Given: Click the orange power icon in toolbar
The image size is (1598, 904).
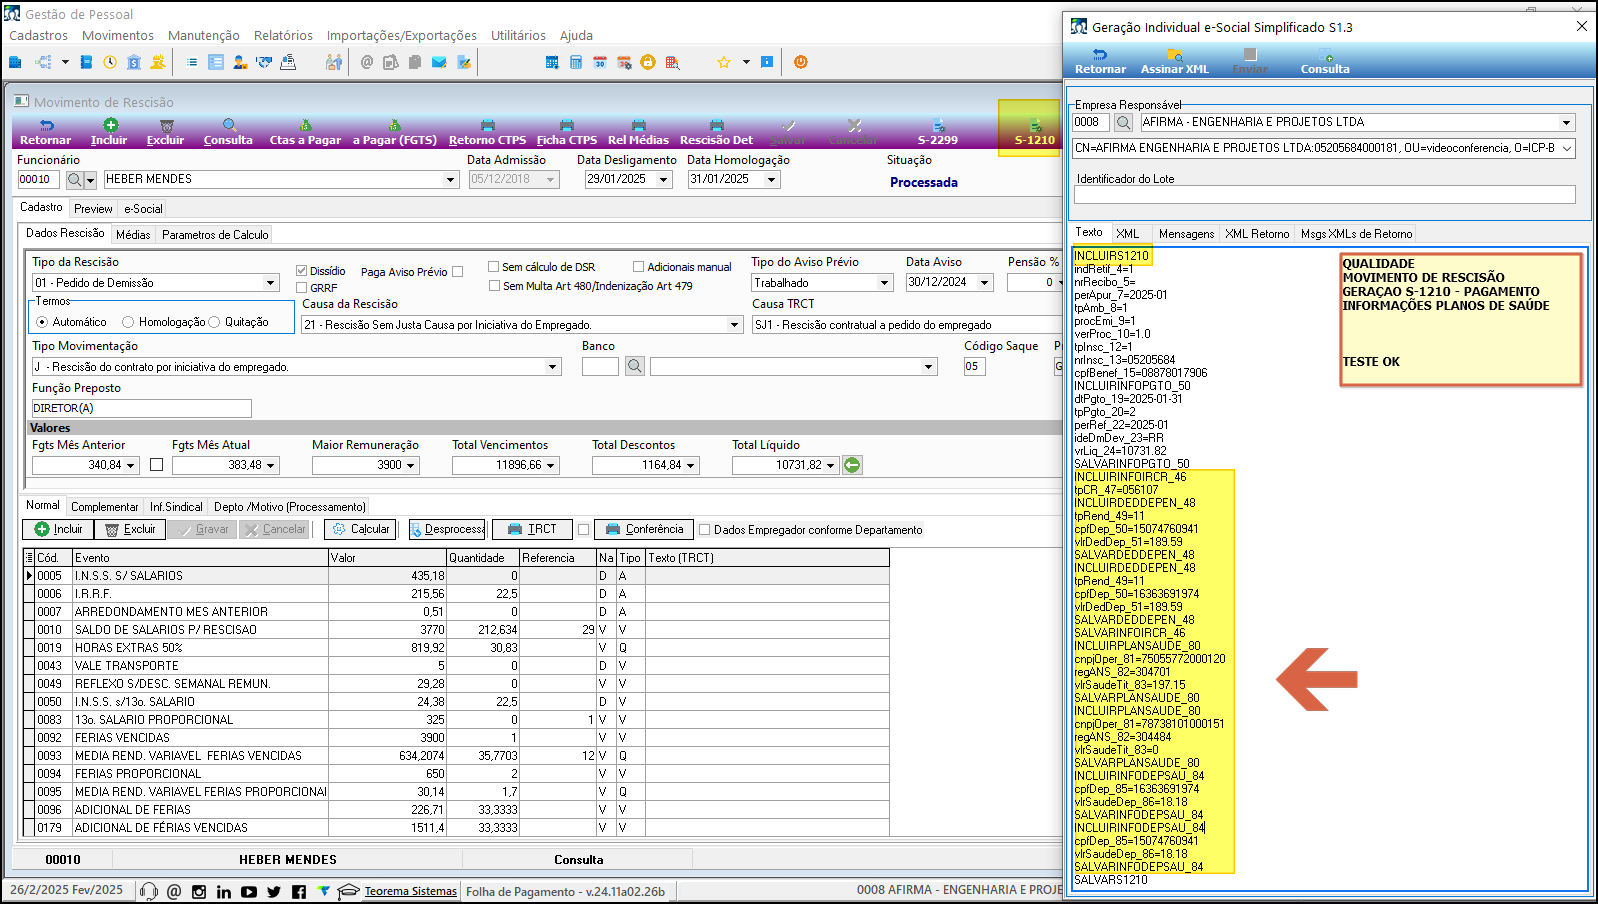Looking at the screenshot, I should click(x=800, y=62).
